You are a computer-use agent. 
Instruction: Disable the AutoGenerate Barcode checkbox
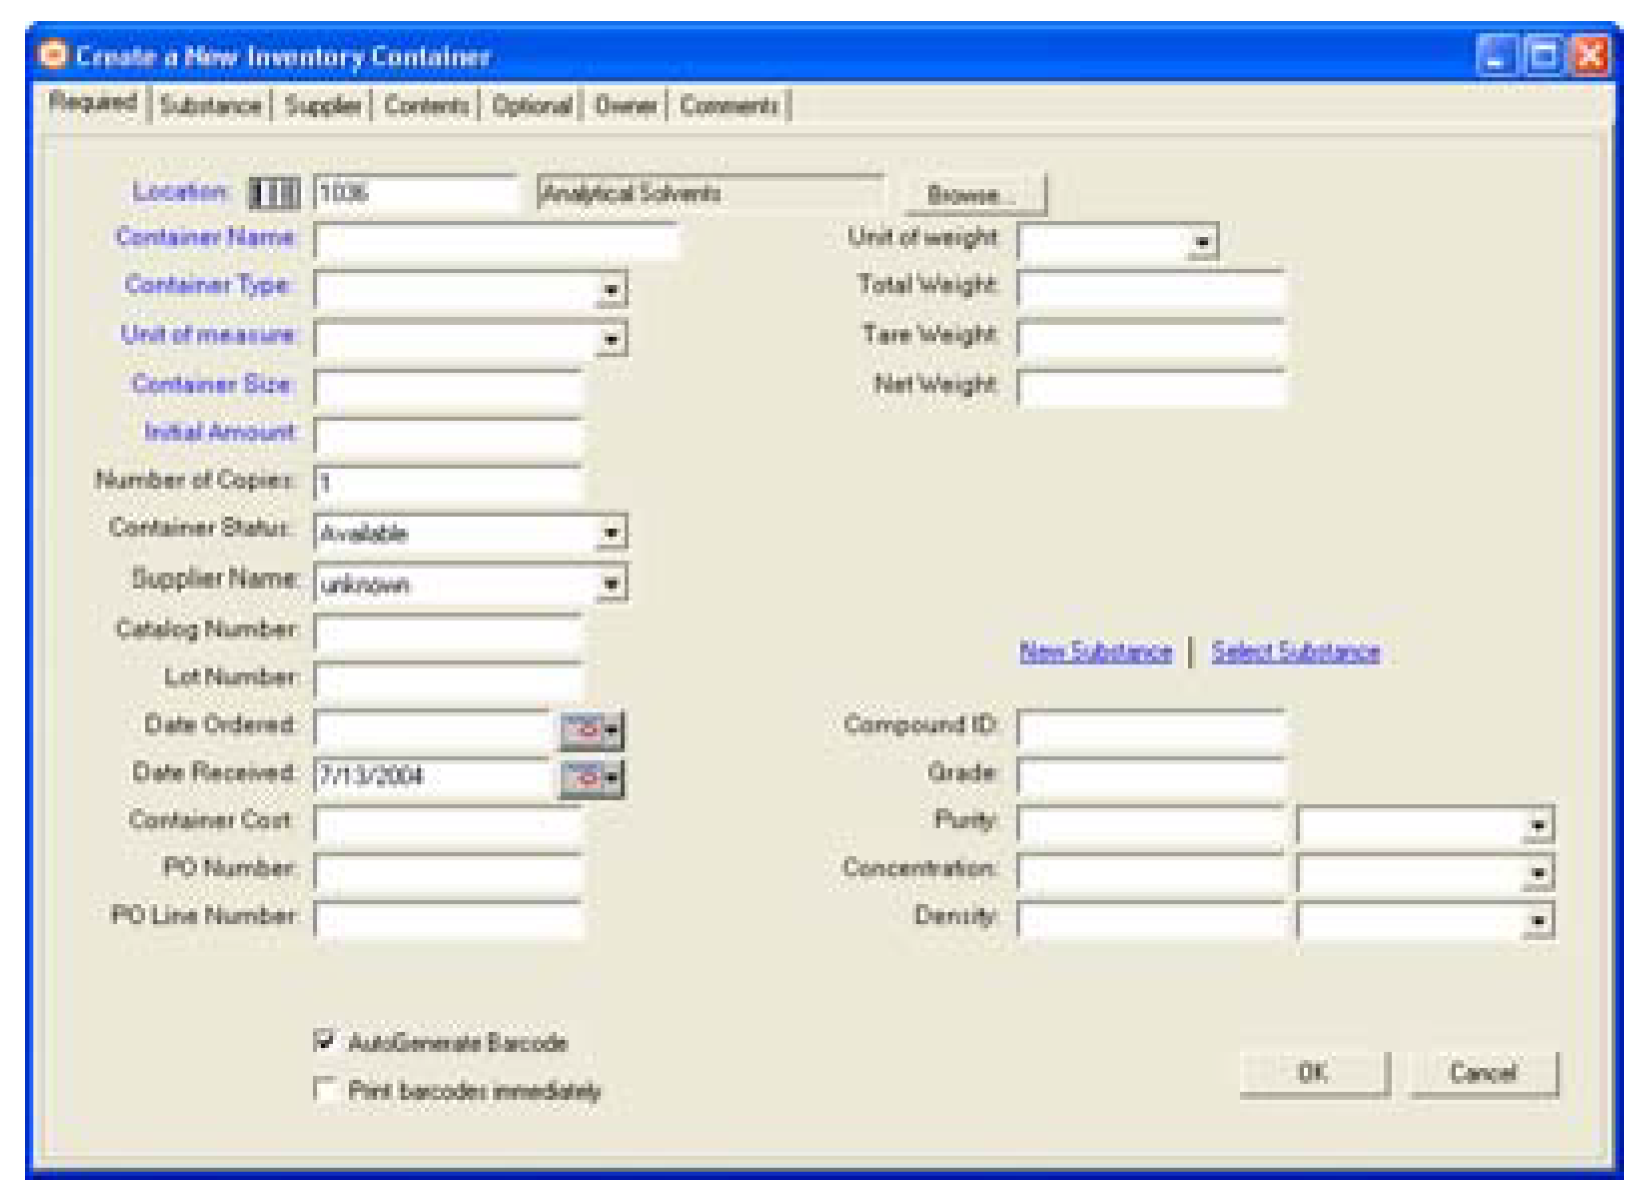(324, 1041)
